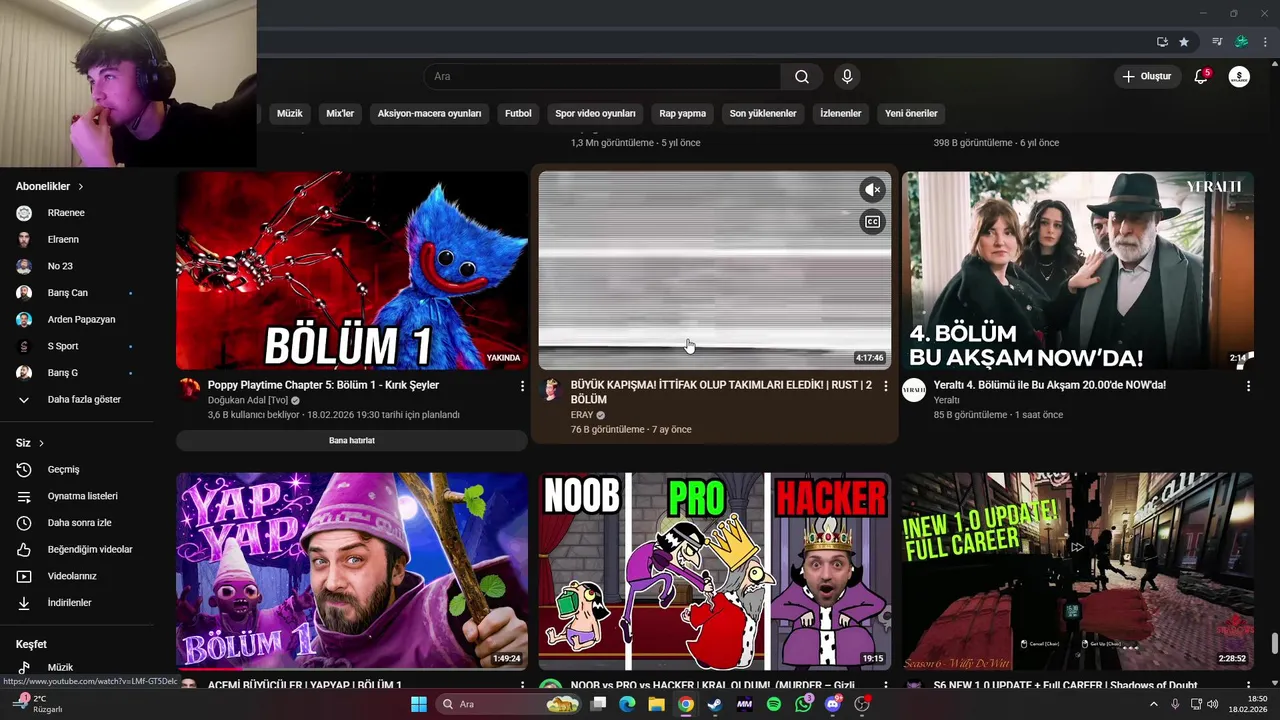This screenshot has width=1280, height=720.
Task: Open Doğukan Adal channel avatar
Action: (189, 390)
